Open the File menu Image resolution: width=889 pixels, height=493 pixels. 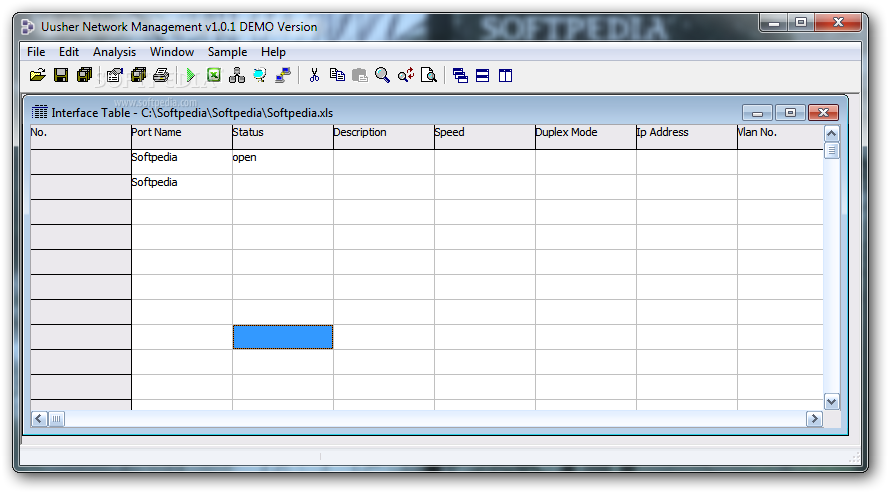(36, 52)
